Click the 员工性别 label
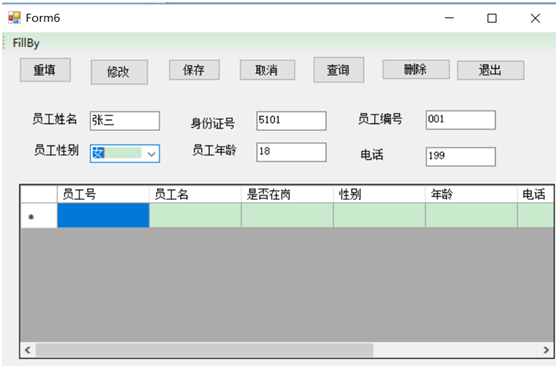This screenshot has width=558, height=368. click(x=56, y=150)
